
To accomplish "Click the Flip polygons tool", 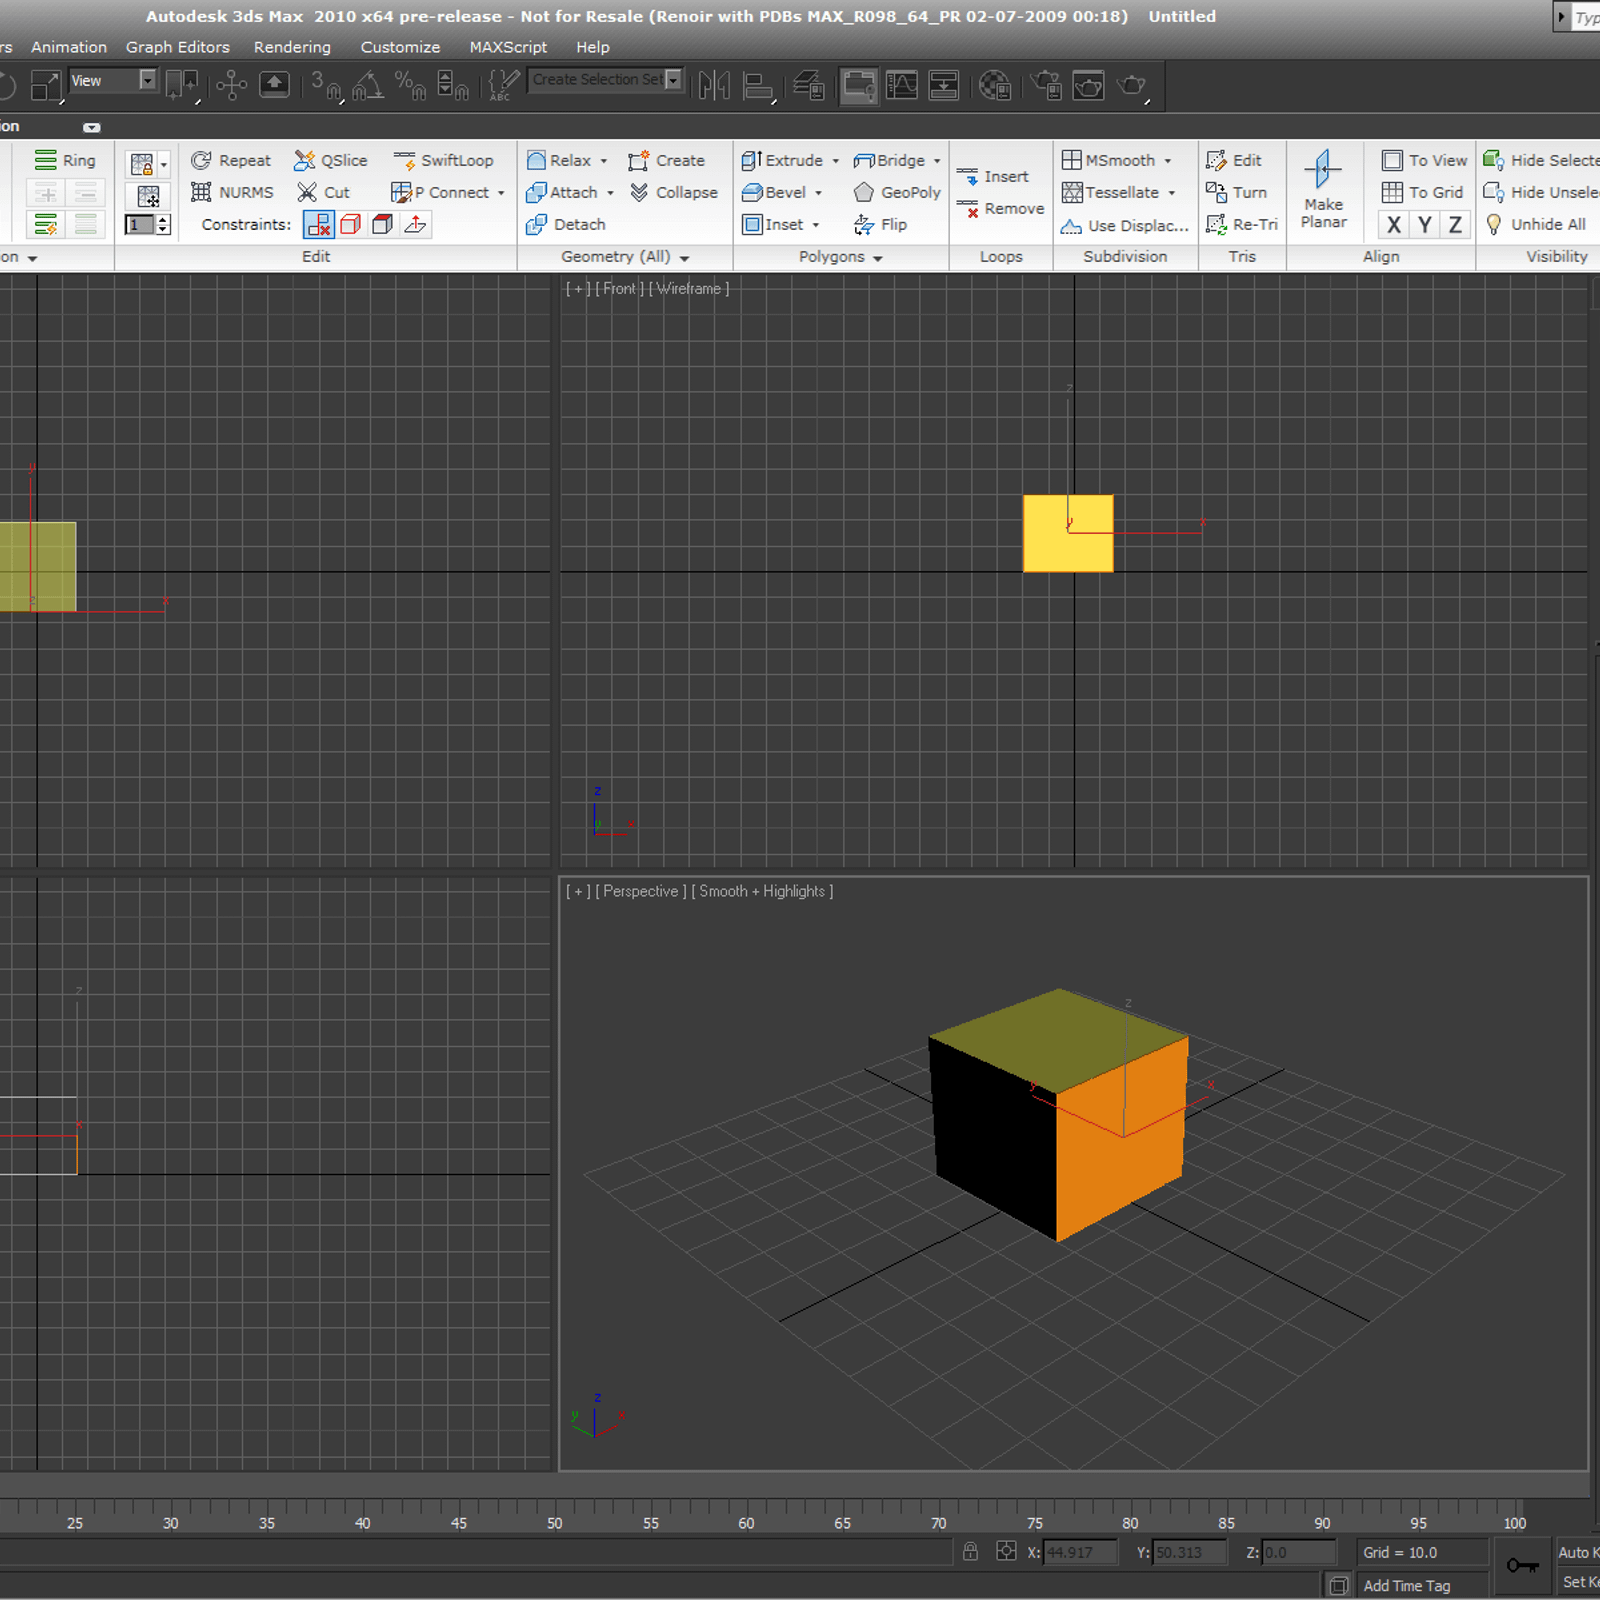I will click(880, 224).
